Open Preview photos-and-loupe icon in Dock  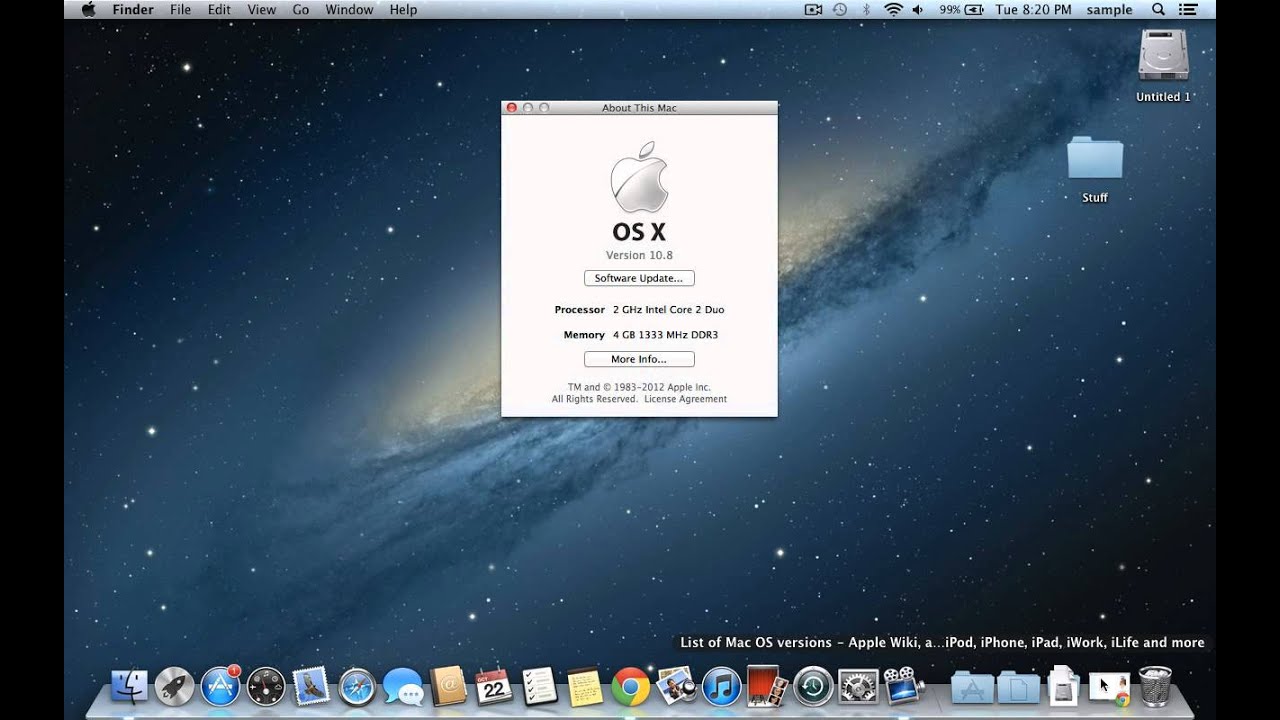pyautogui.click(x=676, y=686)
